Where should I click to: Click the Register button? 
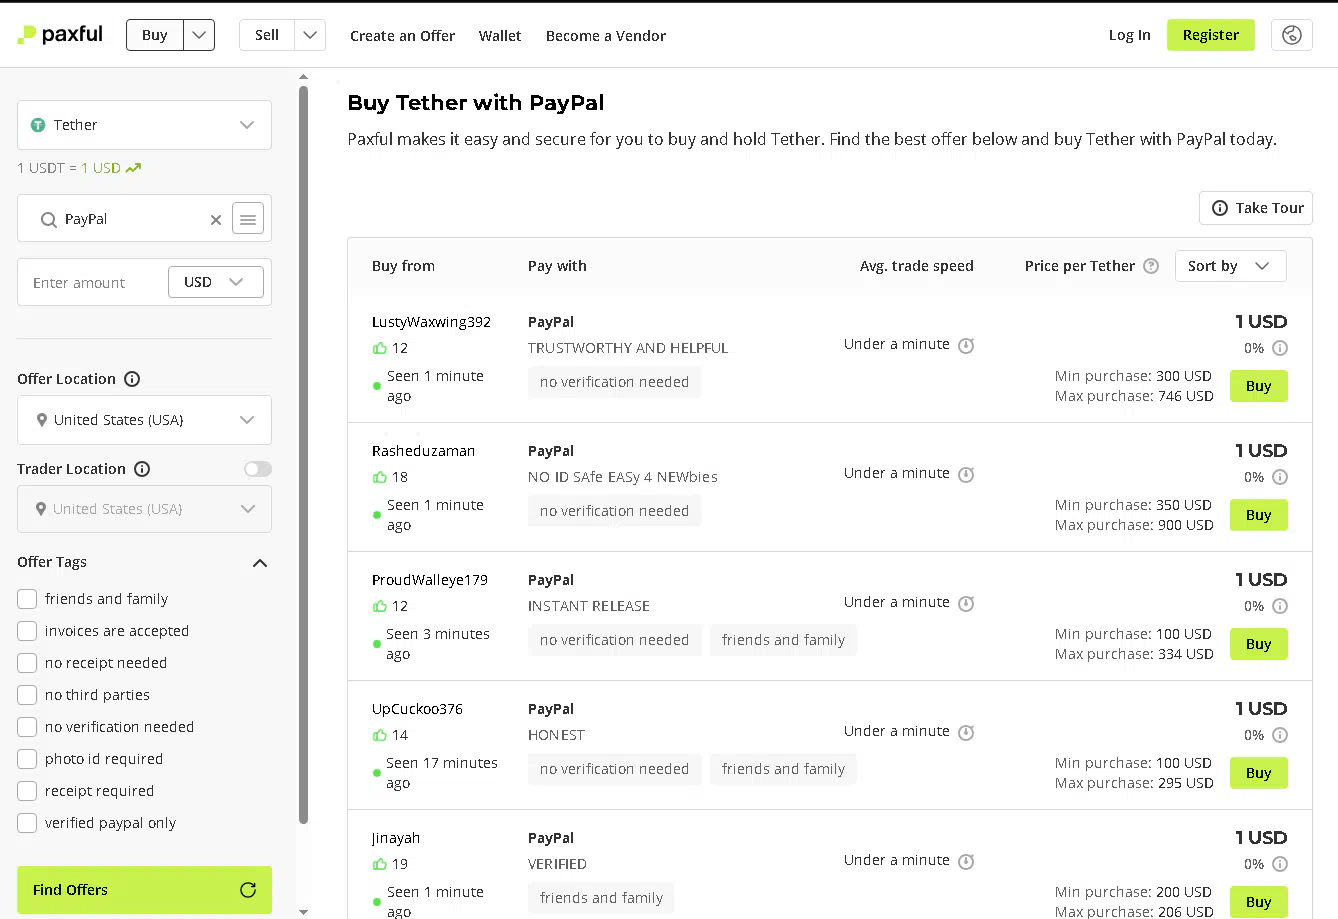point(1211,35)
